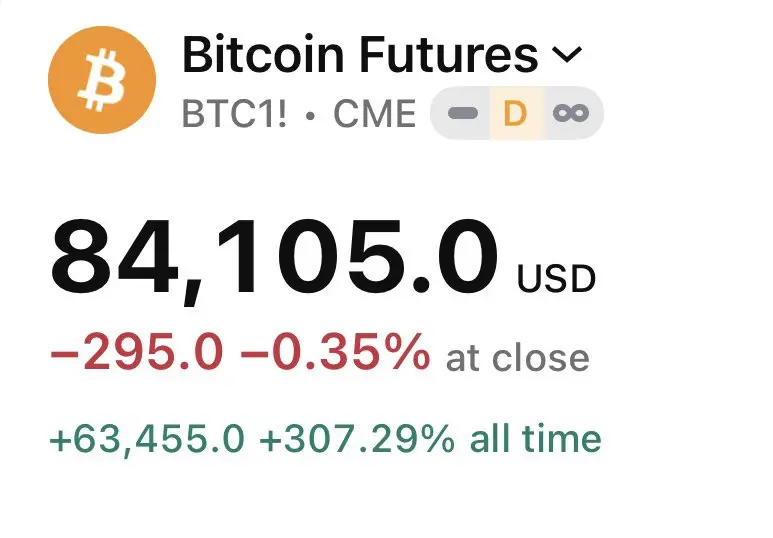Click the USD currency label

tap(556, 279)
